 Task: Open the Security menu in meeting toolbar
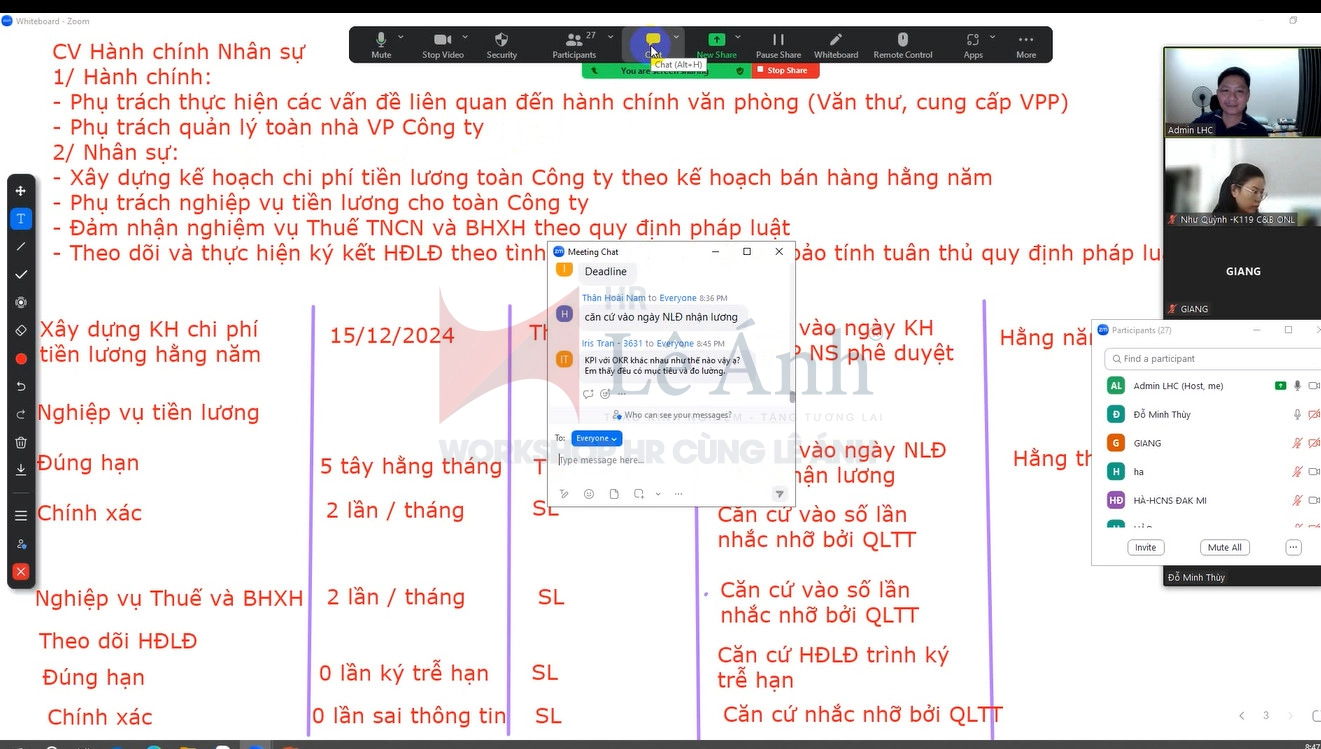501,44
